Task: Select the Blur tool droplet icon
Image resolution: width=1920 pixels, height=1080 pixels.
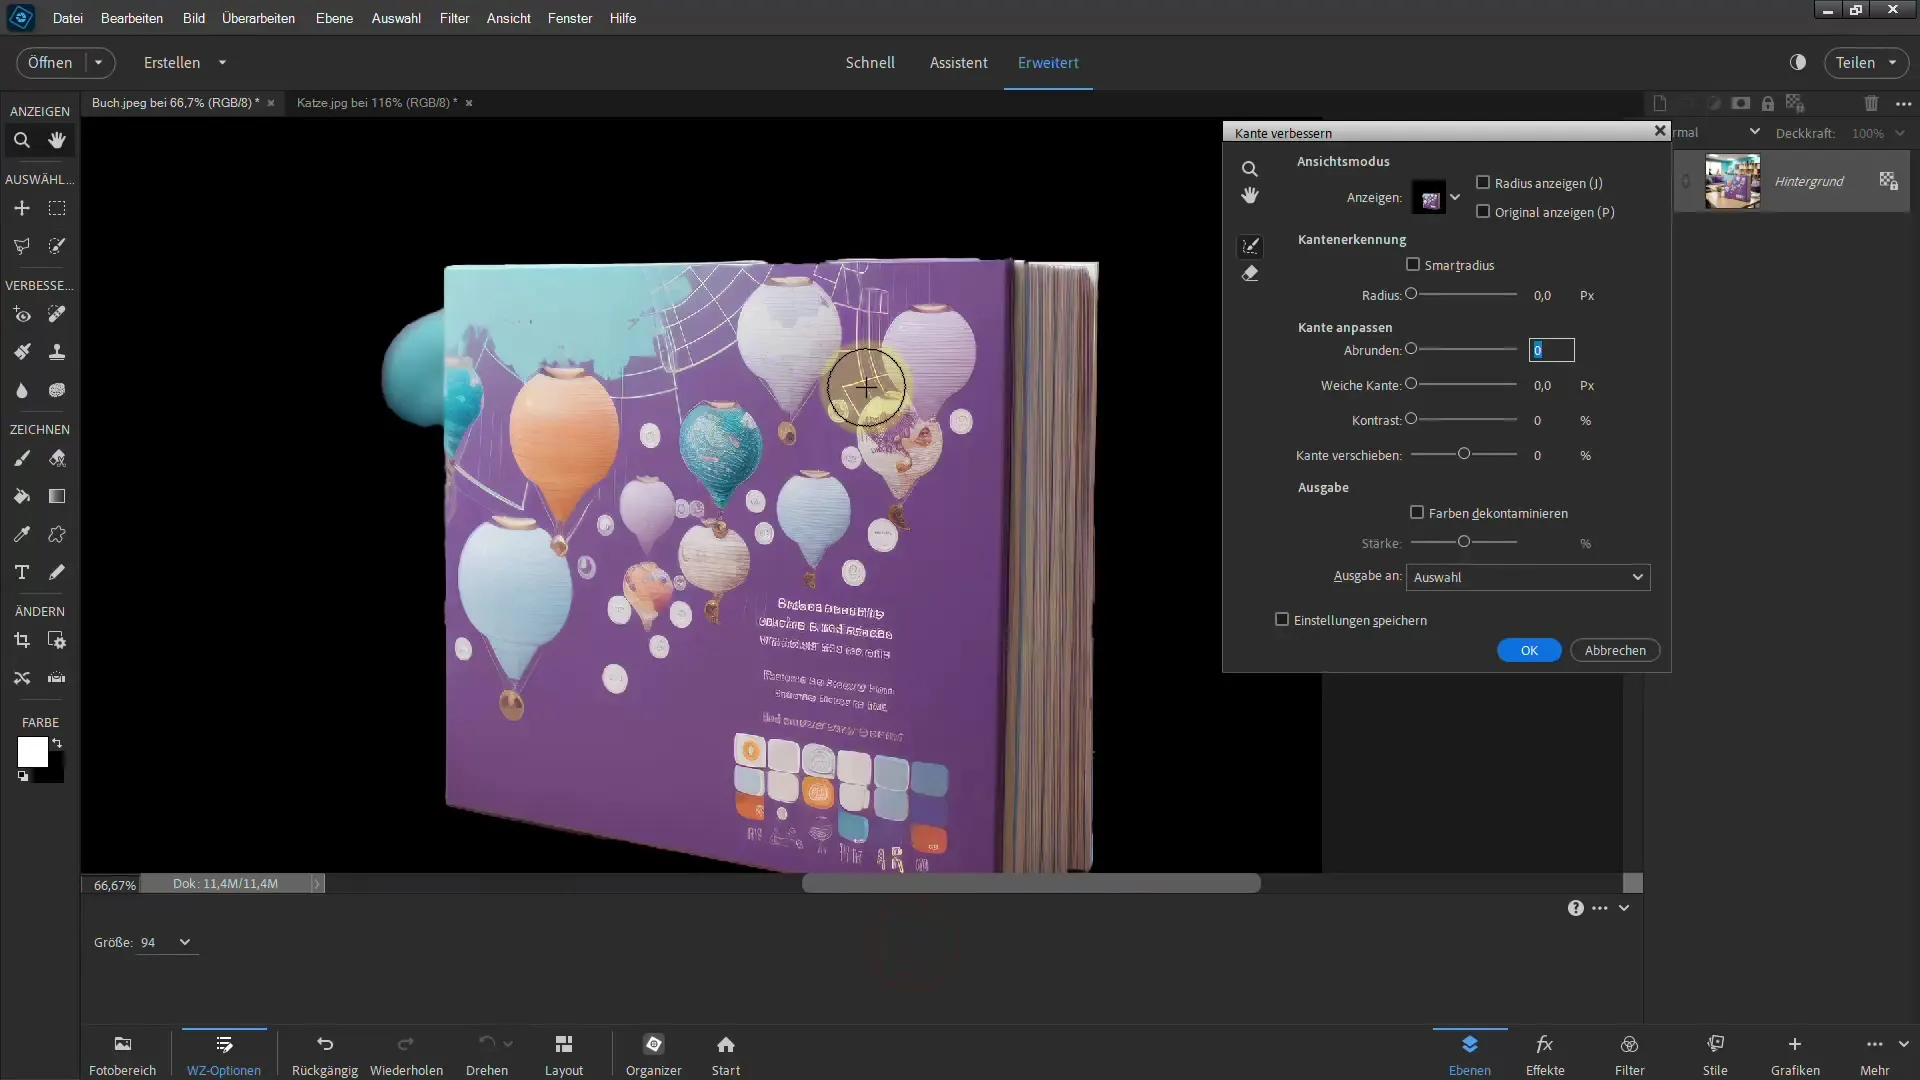Action: pyautogui.click(x=22, y=390)
